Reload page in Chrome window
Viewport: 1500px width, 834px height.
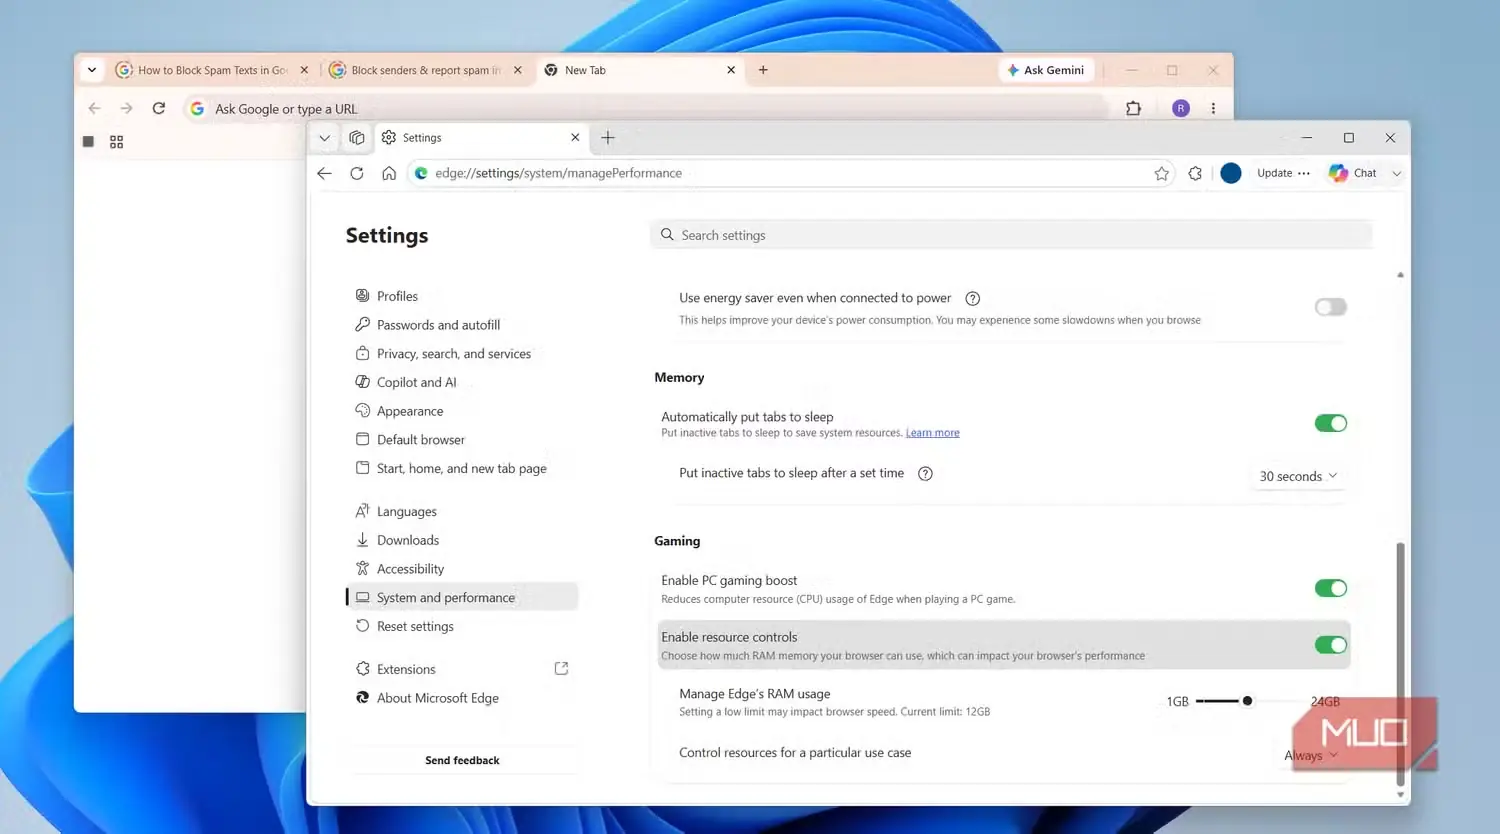coord(158,108)
